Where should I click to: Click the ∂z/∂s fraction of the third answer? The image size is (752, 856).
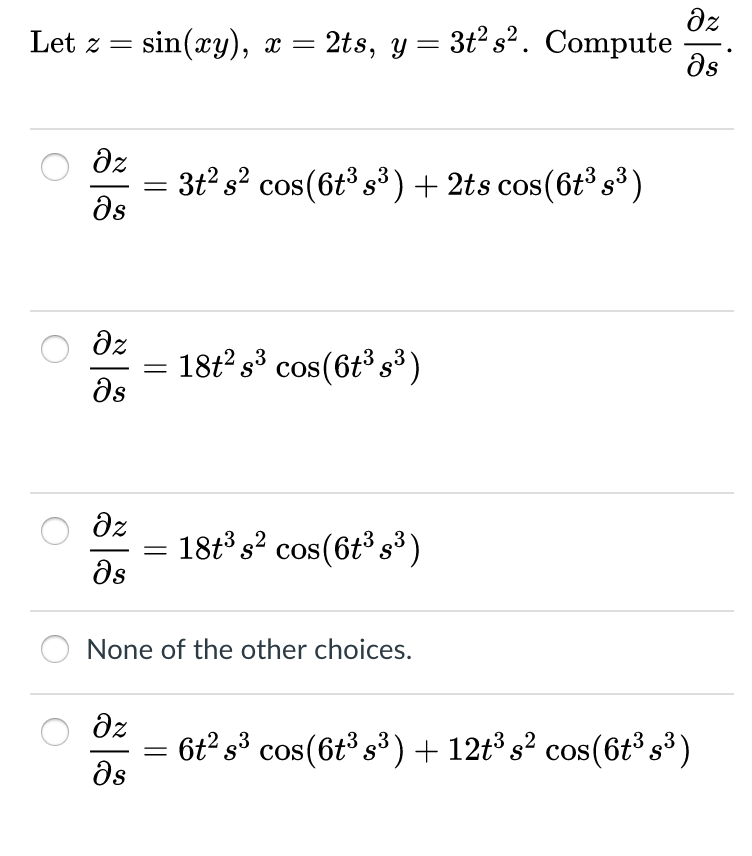pos(110,549)
